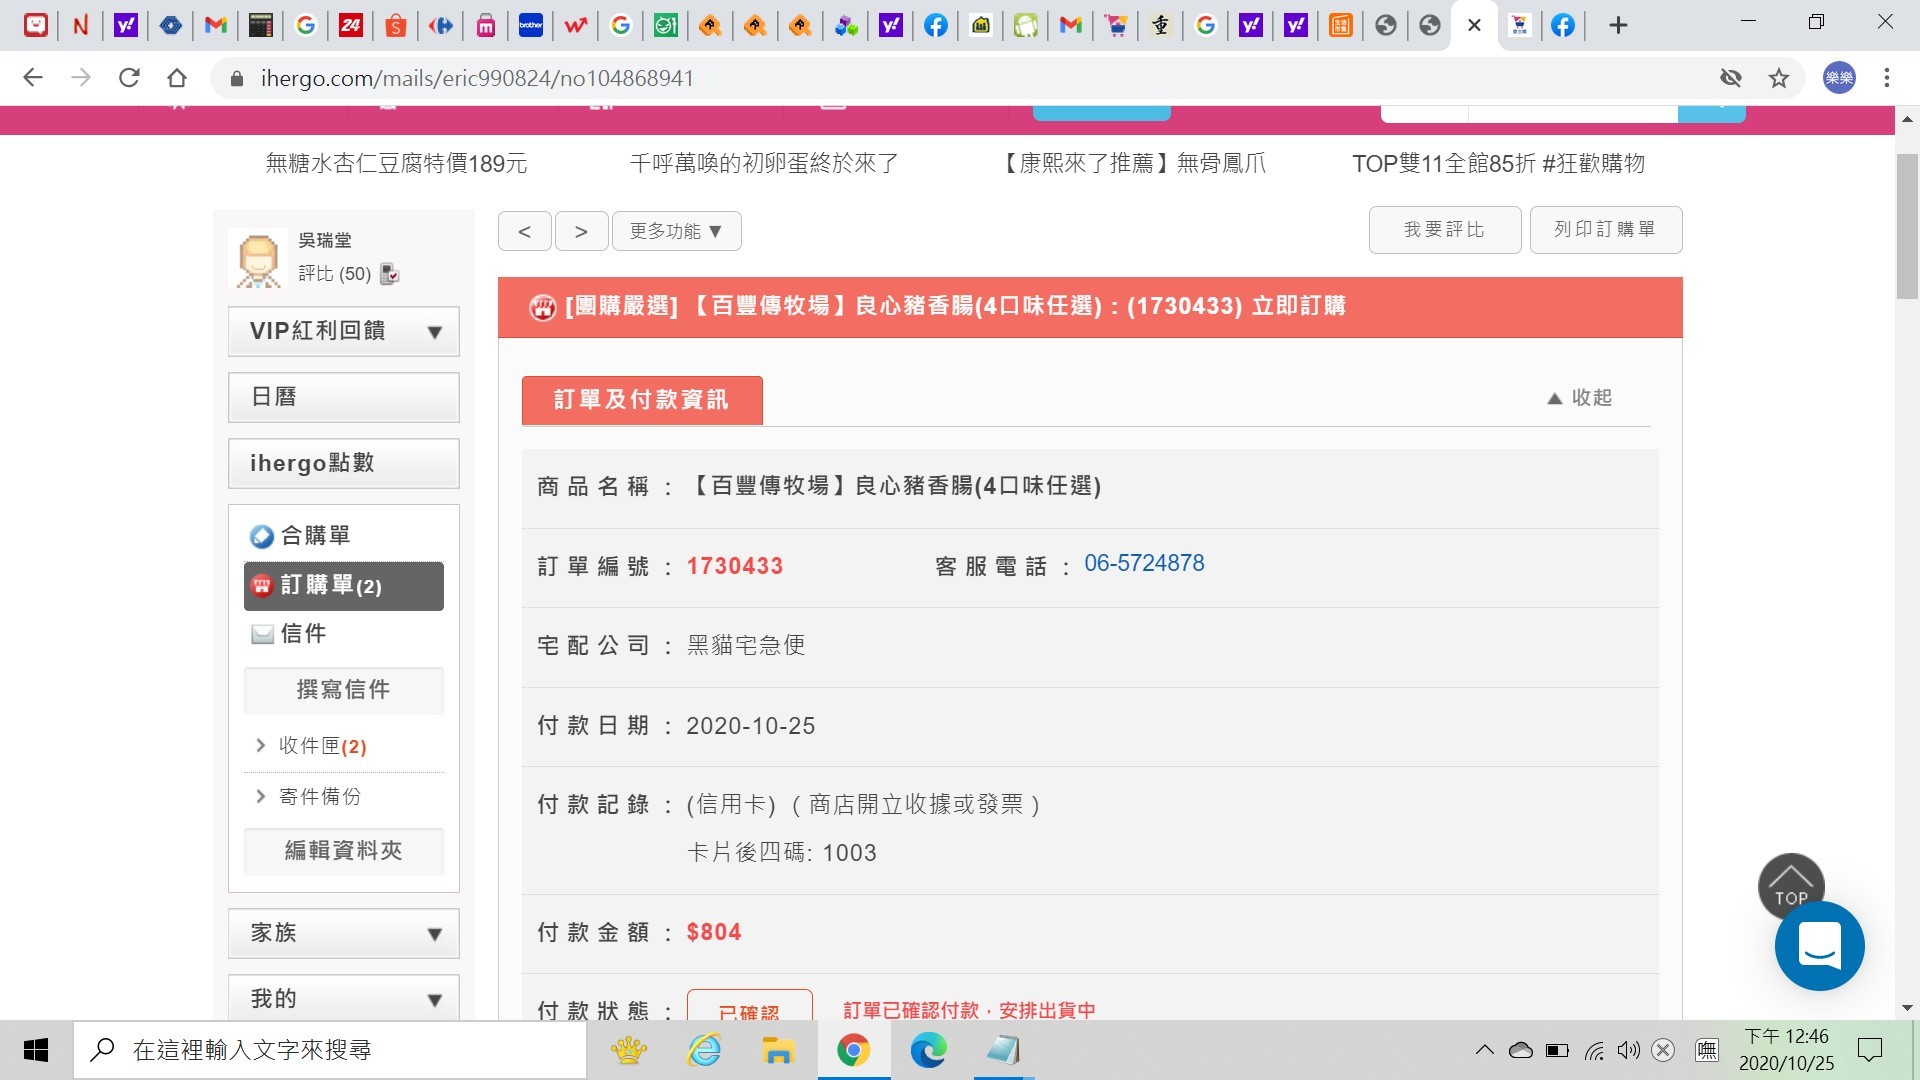Open the blue chat support widget
The image size is (1920, 1080).
(x=1819, y=946)
